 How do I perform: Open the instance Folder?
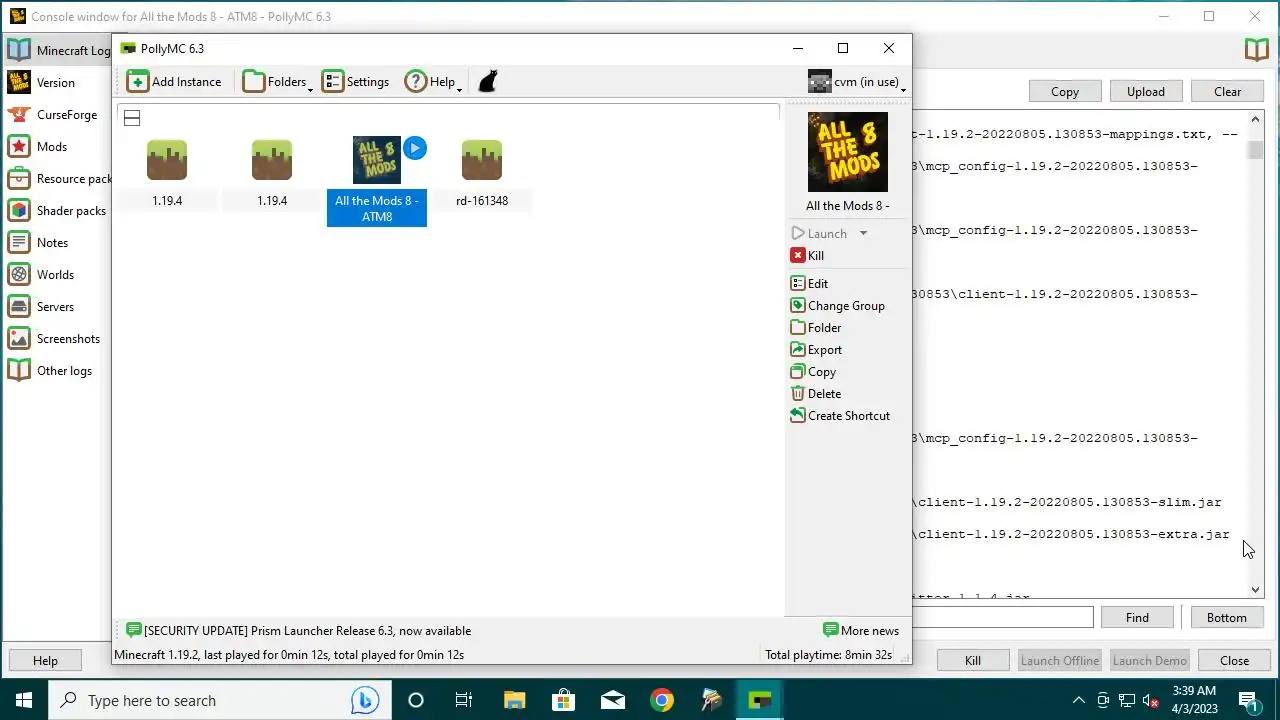point(816,328)
